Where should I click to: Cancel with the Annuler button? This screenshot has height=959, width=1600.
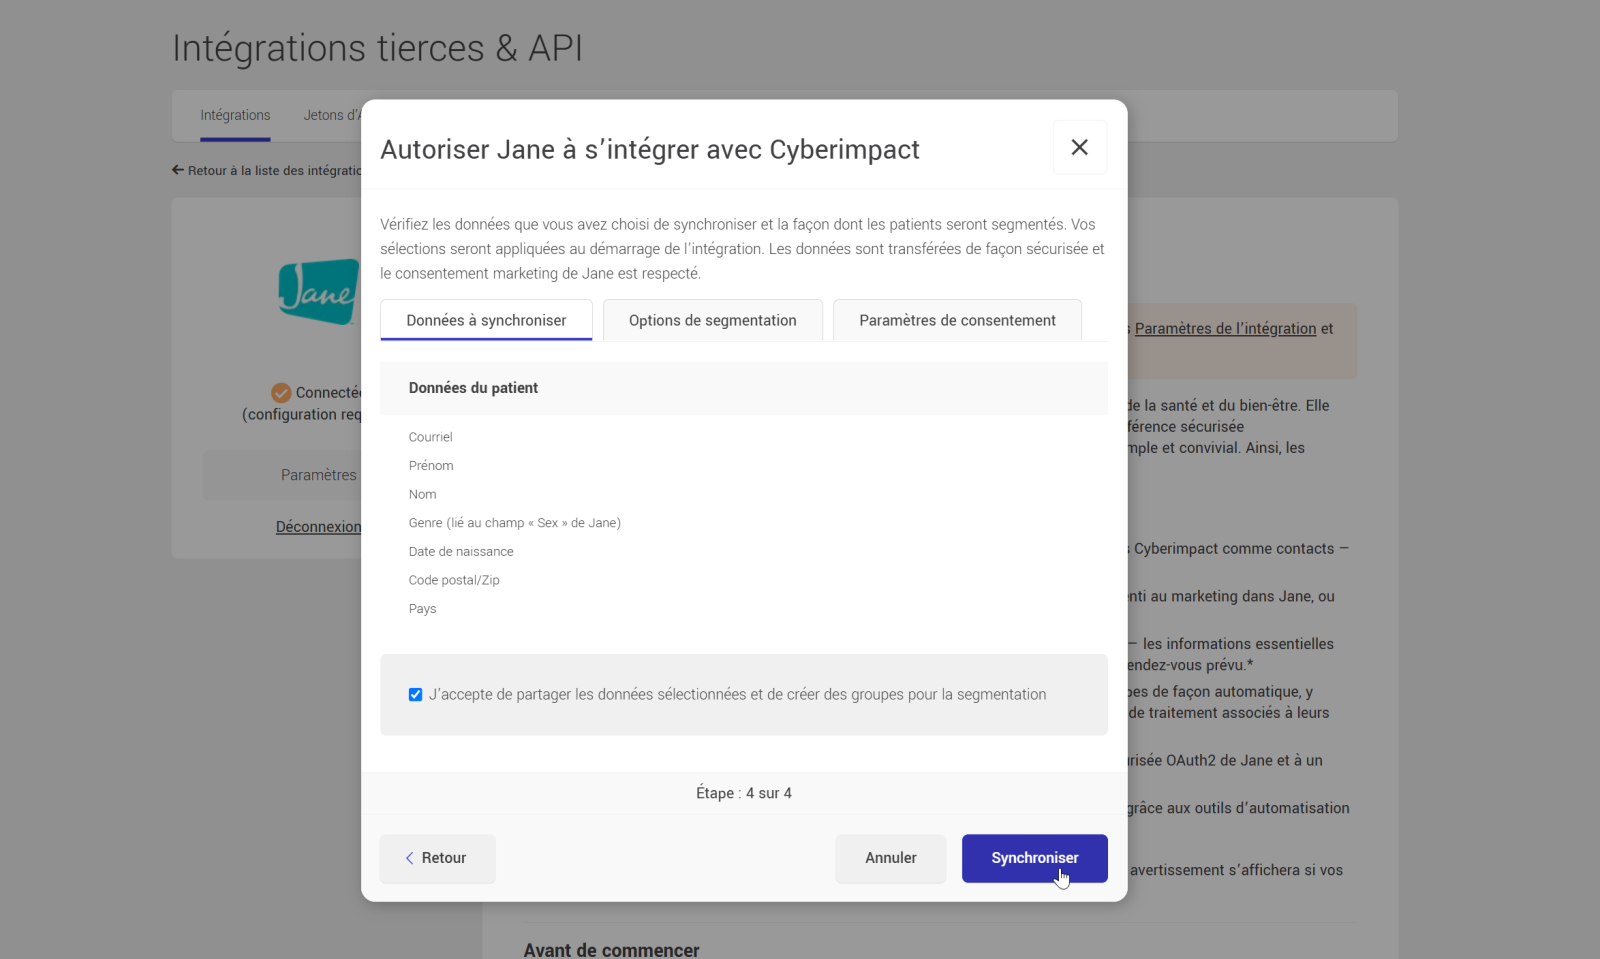point(891,858)
